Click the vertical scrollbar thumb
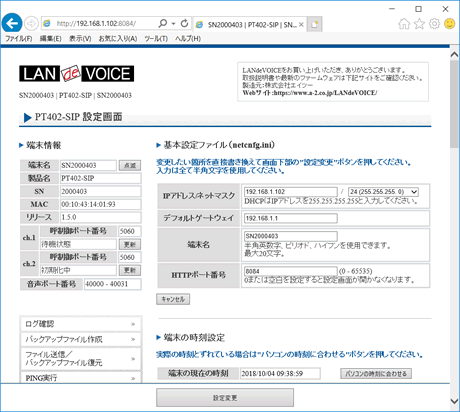The height and width of the screenshot is (412, 460). pos(454,103)
